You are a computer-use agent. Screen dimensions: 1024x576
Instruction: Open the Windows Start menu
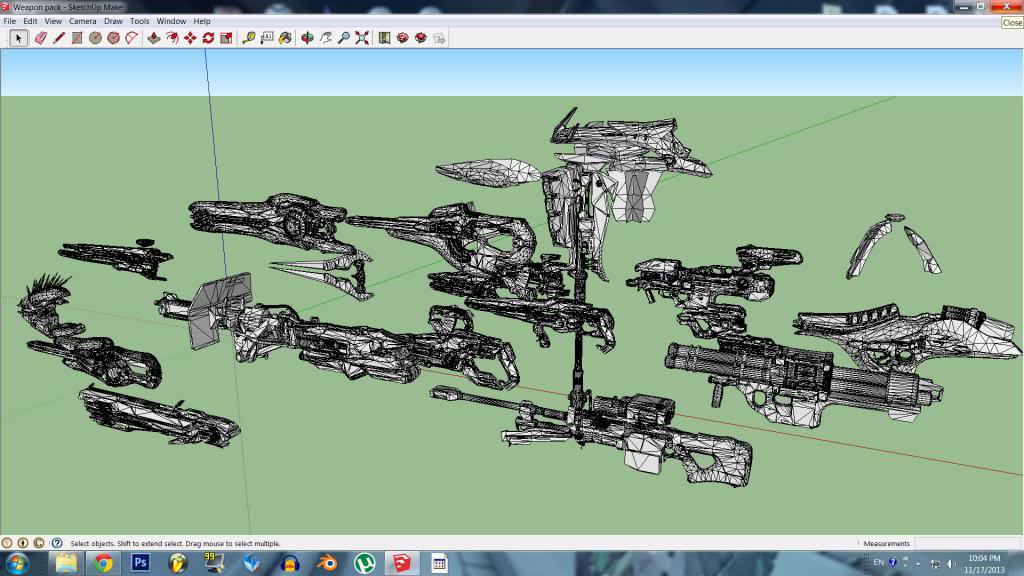(16, 563)
